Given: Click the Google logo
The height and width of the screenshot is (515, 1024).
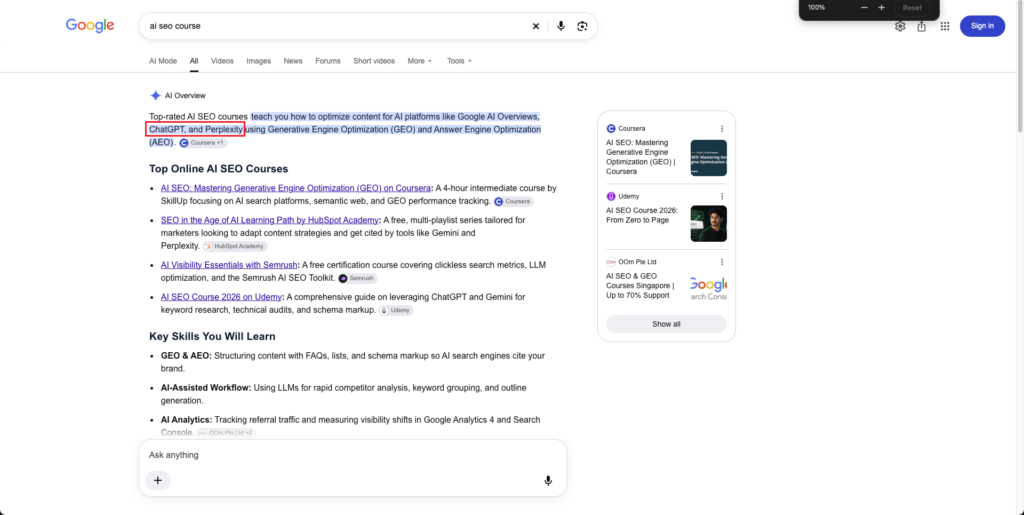Looking at the screenshot, I should (90, 25).
